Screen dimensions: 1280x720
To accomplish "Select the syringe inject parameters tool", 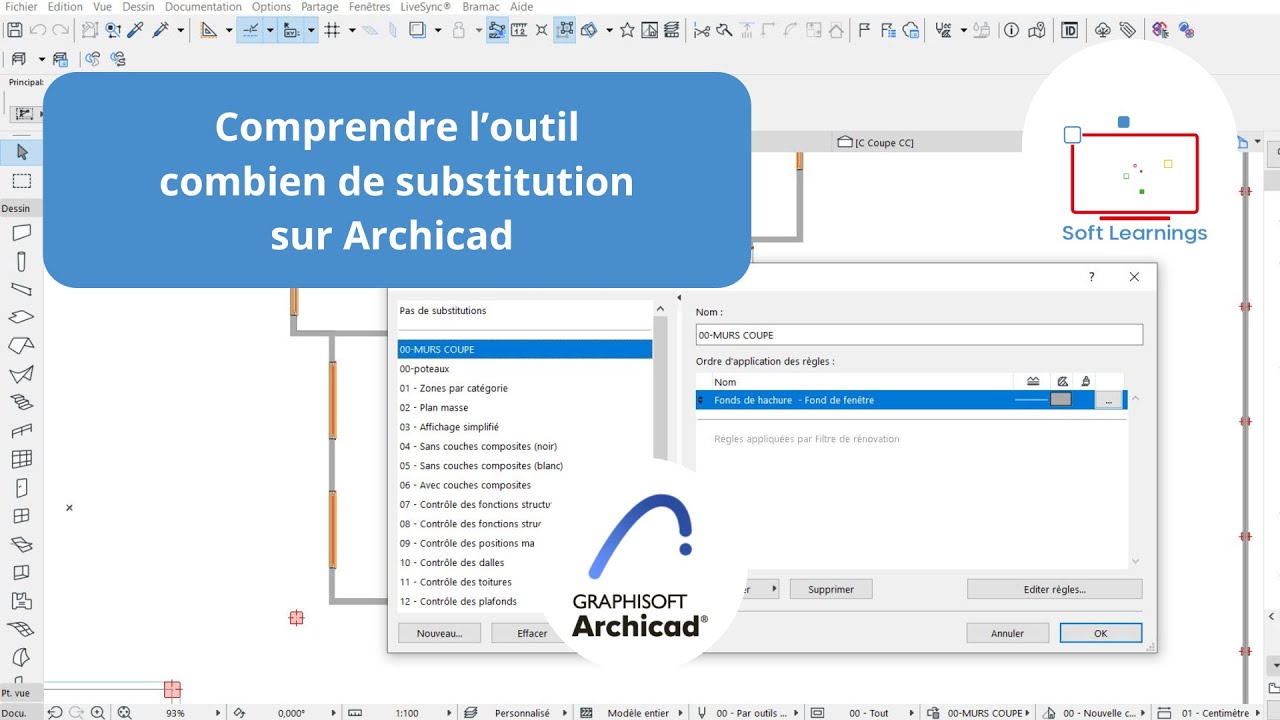I will pos(161,30).
